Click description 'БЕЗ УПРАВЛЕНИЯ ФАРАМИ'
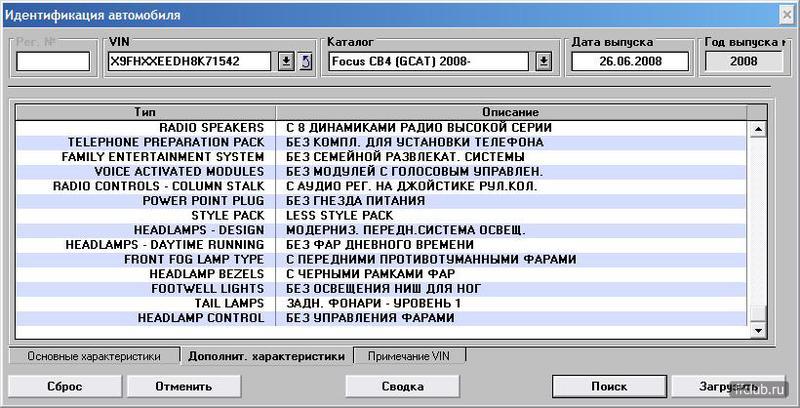Image resolution: width=800 pixels, height=408 pixels. [370, 318]
